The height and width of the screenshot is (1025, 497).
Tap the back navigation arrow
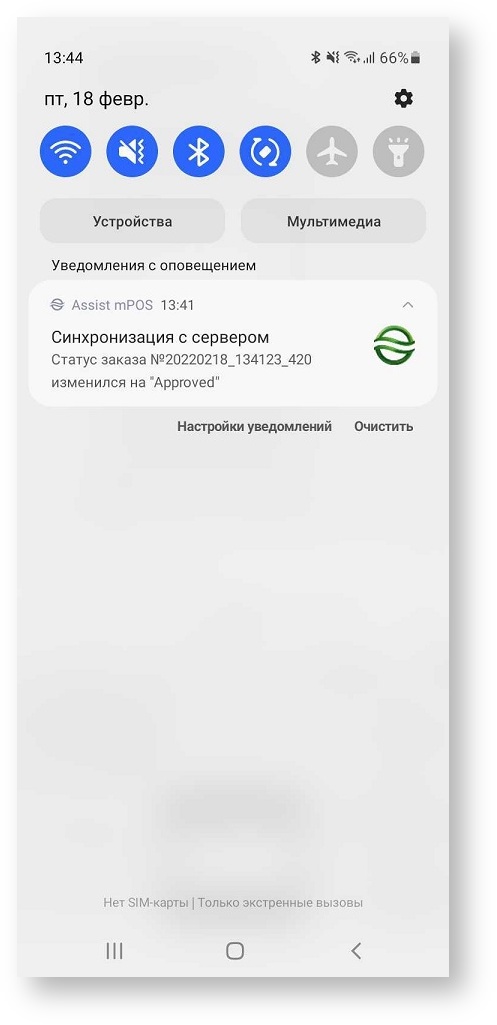pos(356,951)
